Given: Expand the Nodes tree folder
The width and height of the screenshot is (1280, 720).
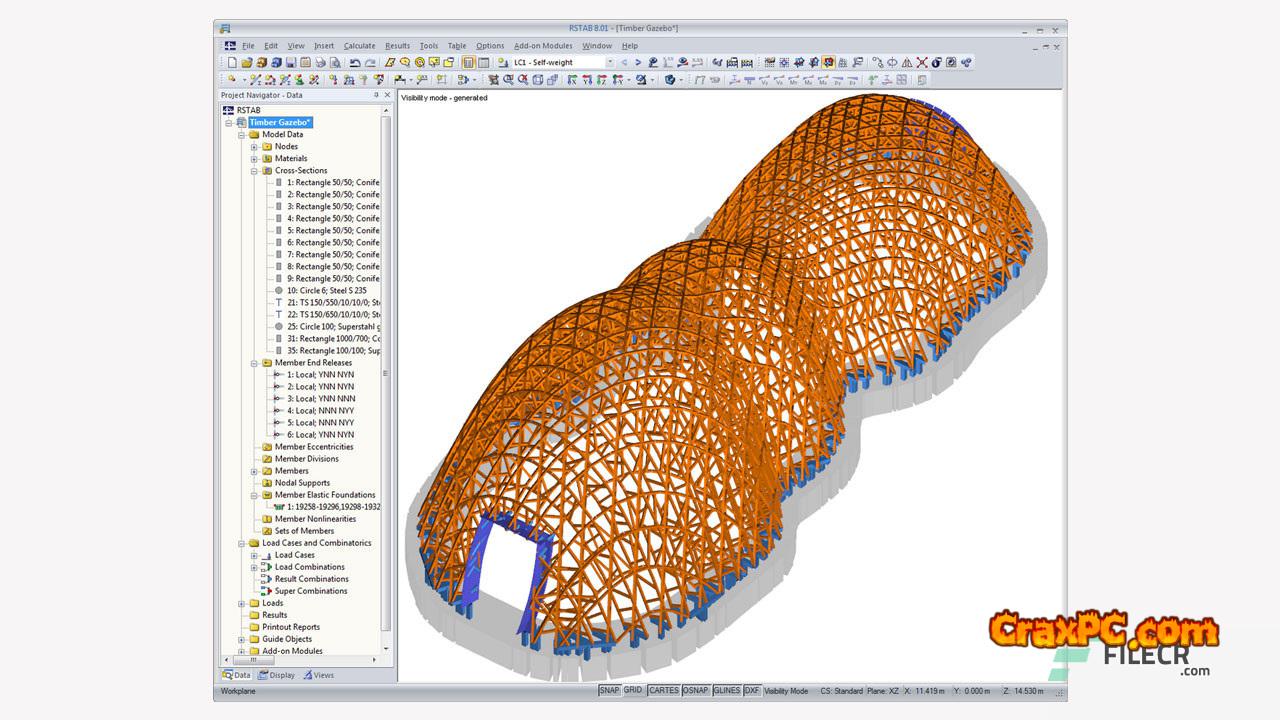Looking at the screenshot, I should [254, 147].
